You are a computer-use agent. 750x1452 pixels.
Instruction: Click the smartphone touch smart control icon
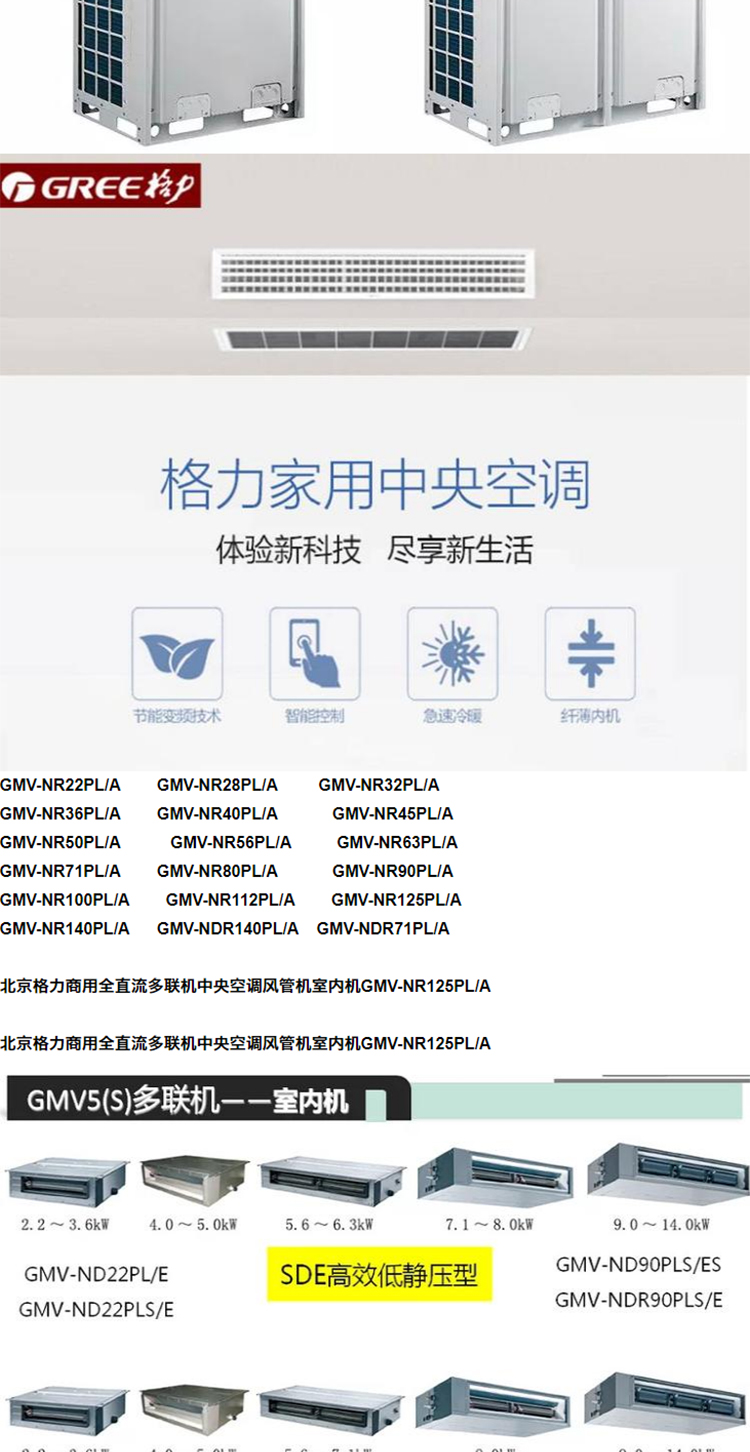tap(314, 653)
